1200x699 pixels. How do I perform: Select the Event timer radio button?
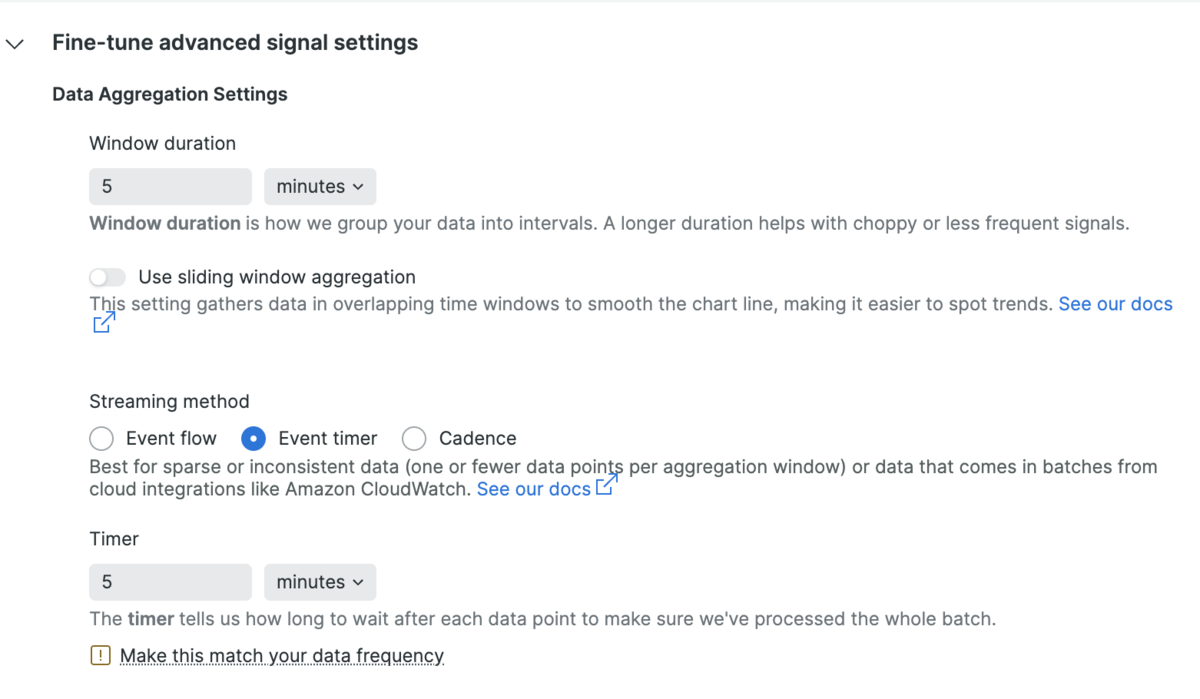pos(254,438)
